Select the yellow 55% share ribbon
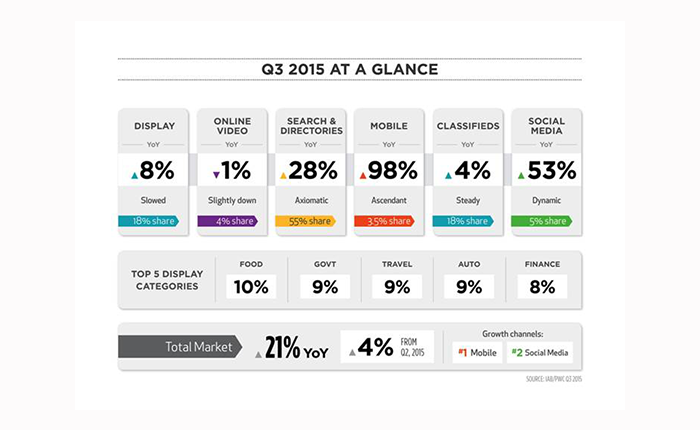700x430 pixels. click(x=306, y=221)
